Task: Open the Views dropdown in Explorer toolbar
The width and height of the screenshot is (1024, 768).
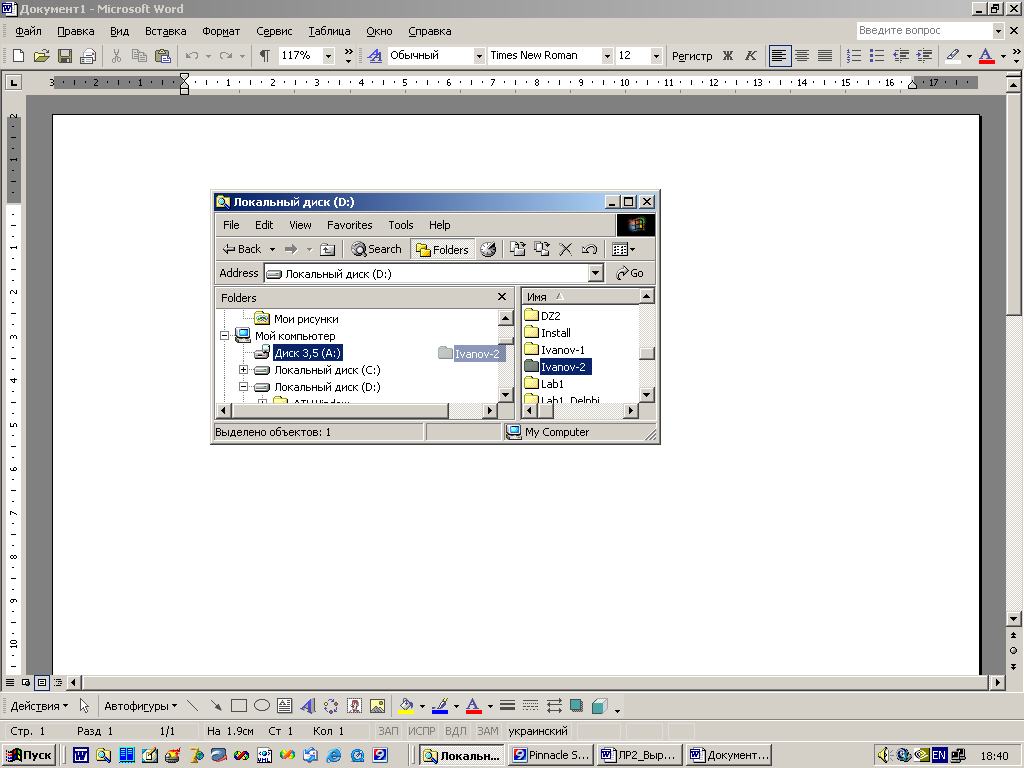Action: pyautogui.click(x=623, y=249)
